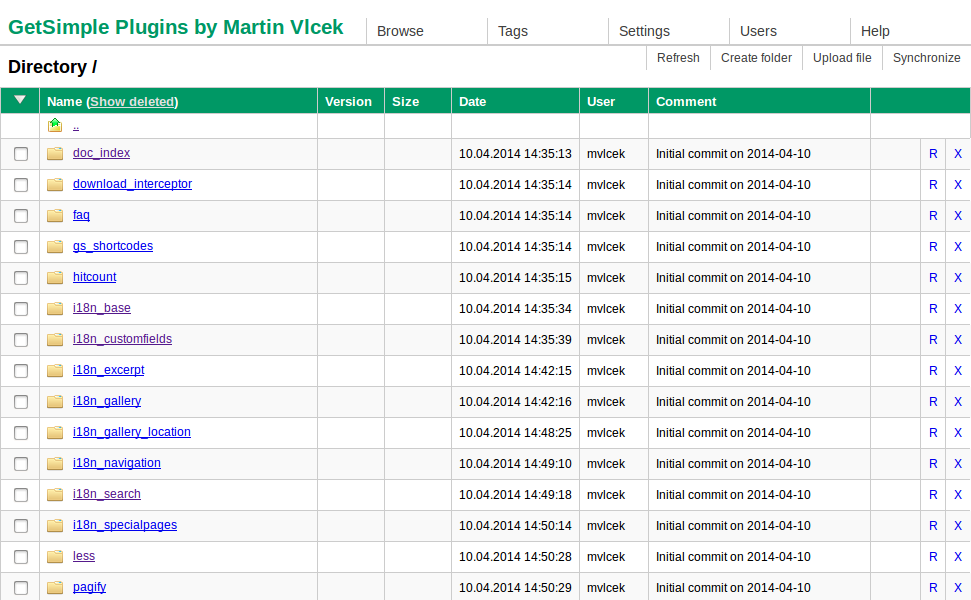Open the i18n_navigation folder link
Image resolution: width=971 pixels, height=600 pixels.
tap(116, 463)
